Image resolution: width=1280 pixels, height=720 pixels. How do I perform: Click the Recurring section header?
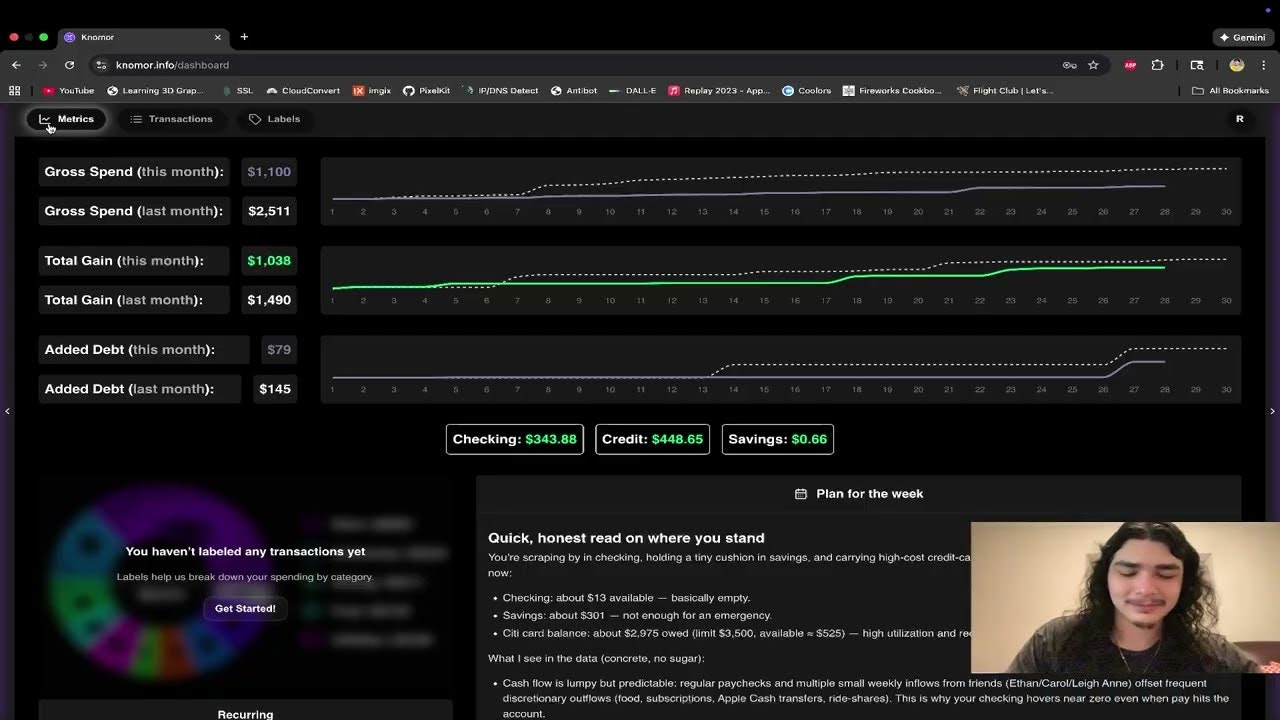[x=245, y=714]
